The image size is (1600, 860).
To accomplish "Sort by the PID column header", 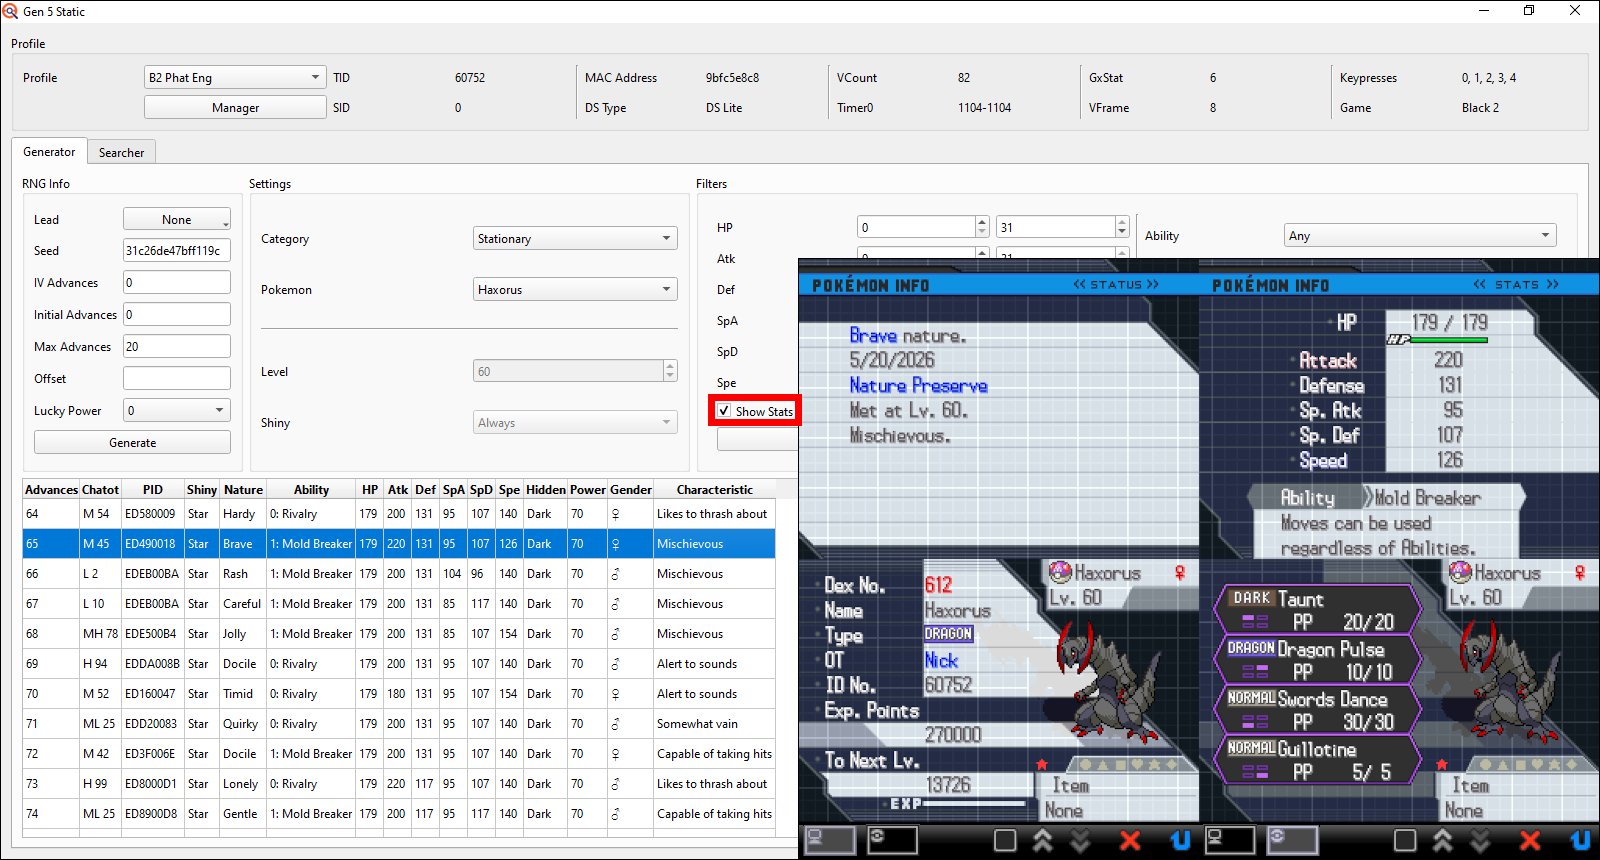I will (x=152, y=489).
